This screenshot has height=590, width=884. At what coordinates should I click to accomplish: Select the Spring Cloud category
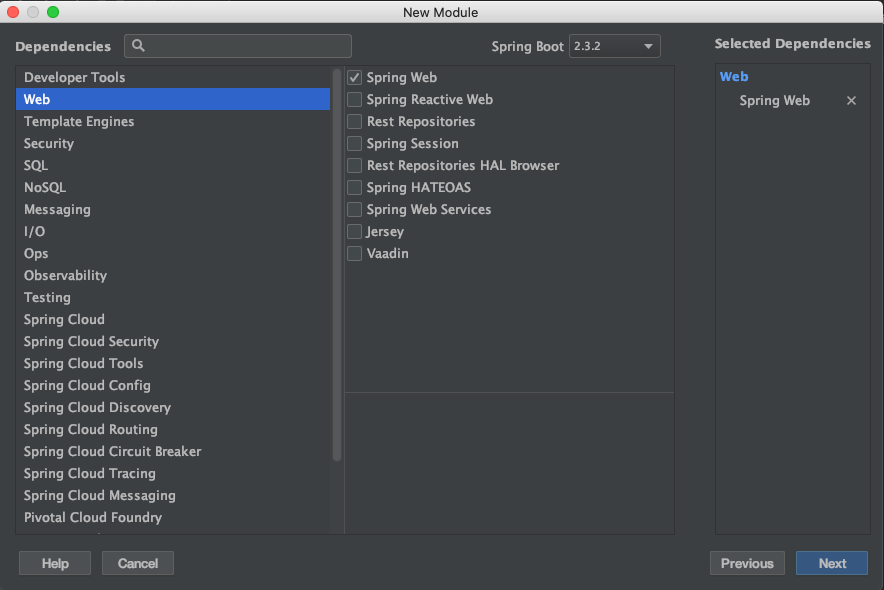(173, 319)
